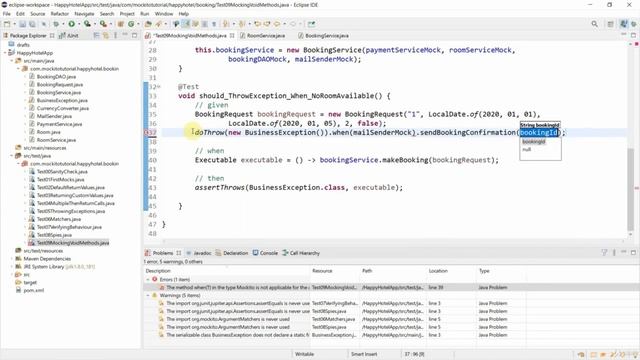Click the Back navigation arrow icon
The height and width of the screenshot is (360, 640).
point(277,24)
